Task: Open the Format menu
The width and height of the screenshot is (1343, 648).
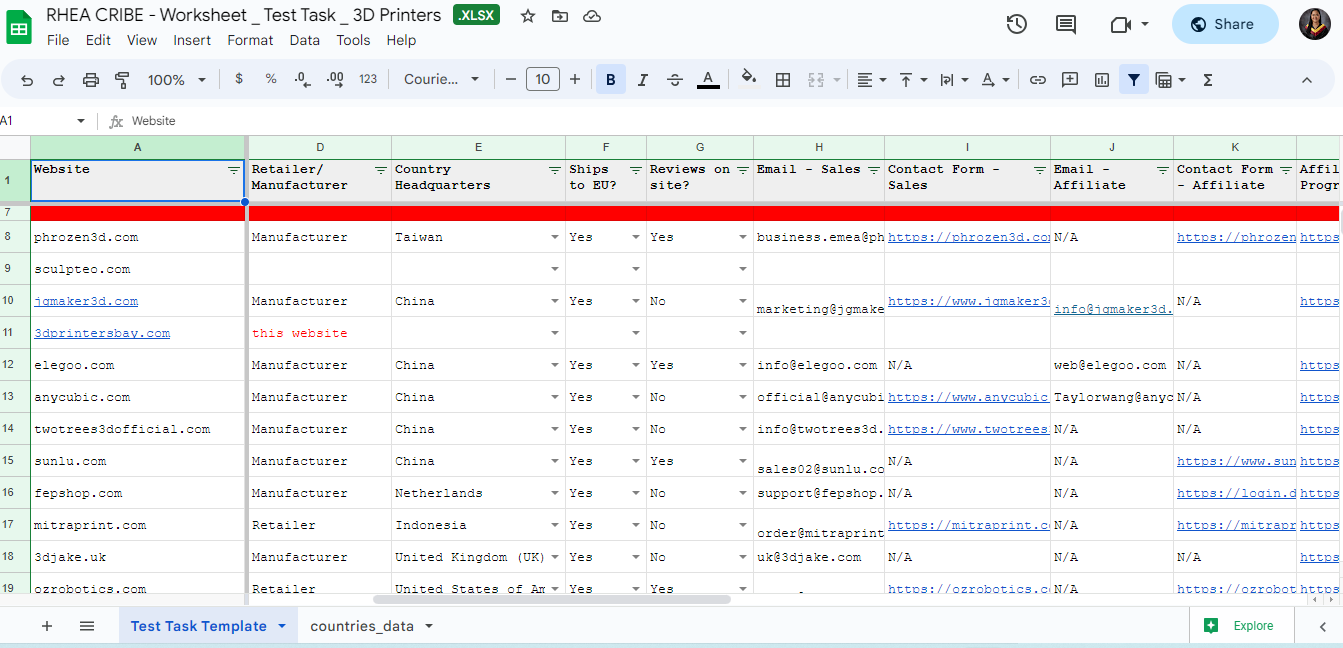Action: pos(250,40)
